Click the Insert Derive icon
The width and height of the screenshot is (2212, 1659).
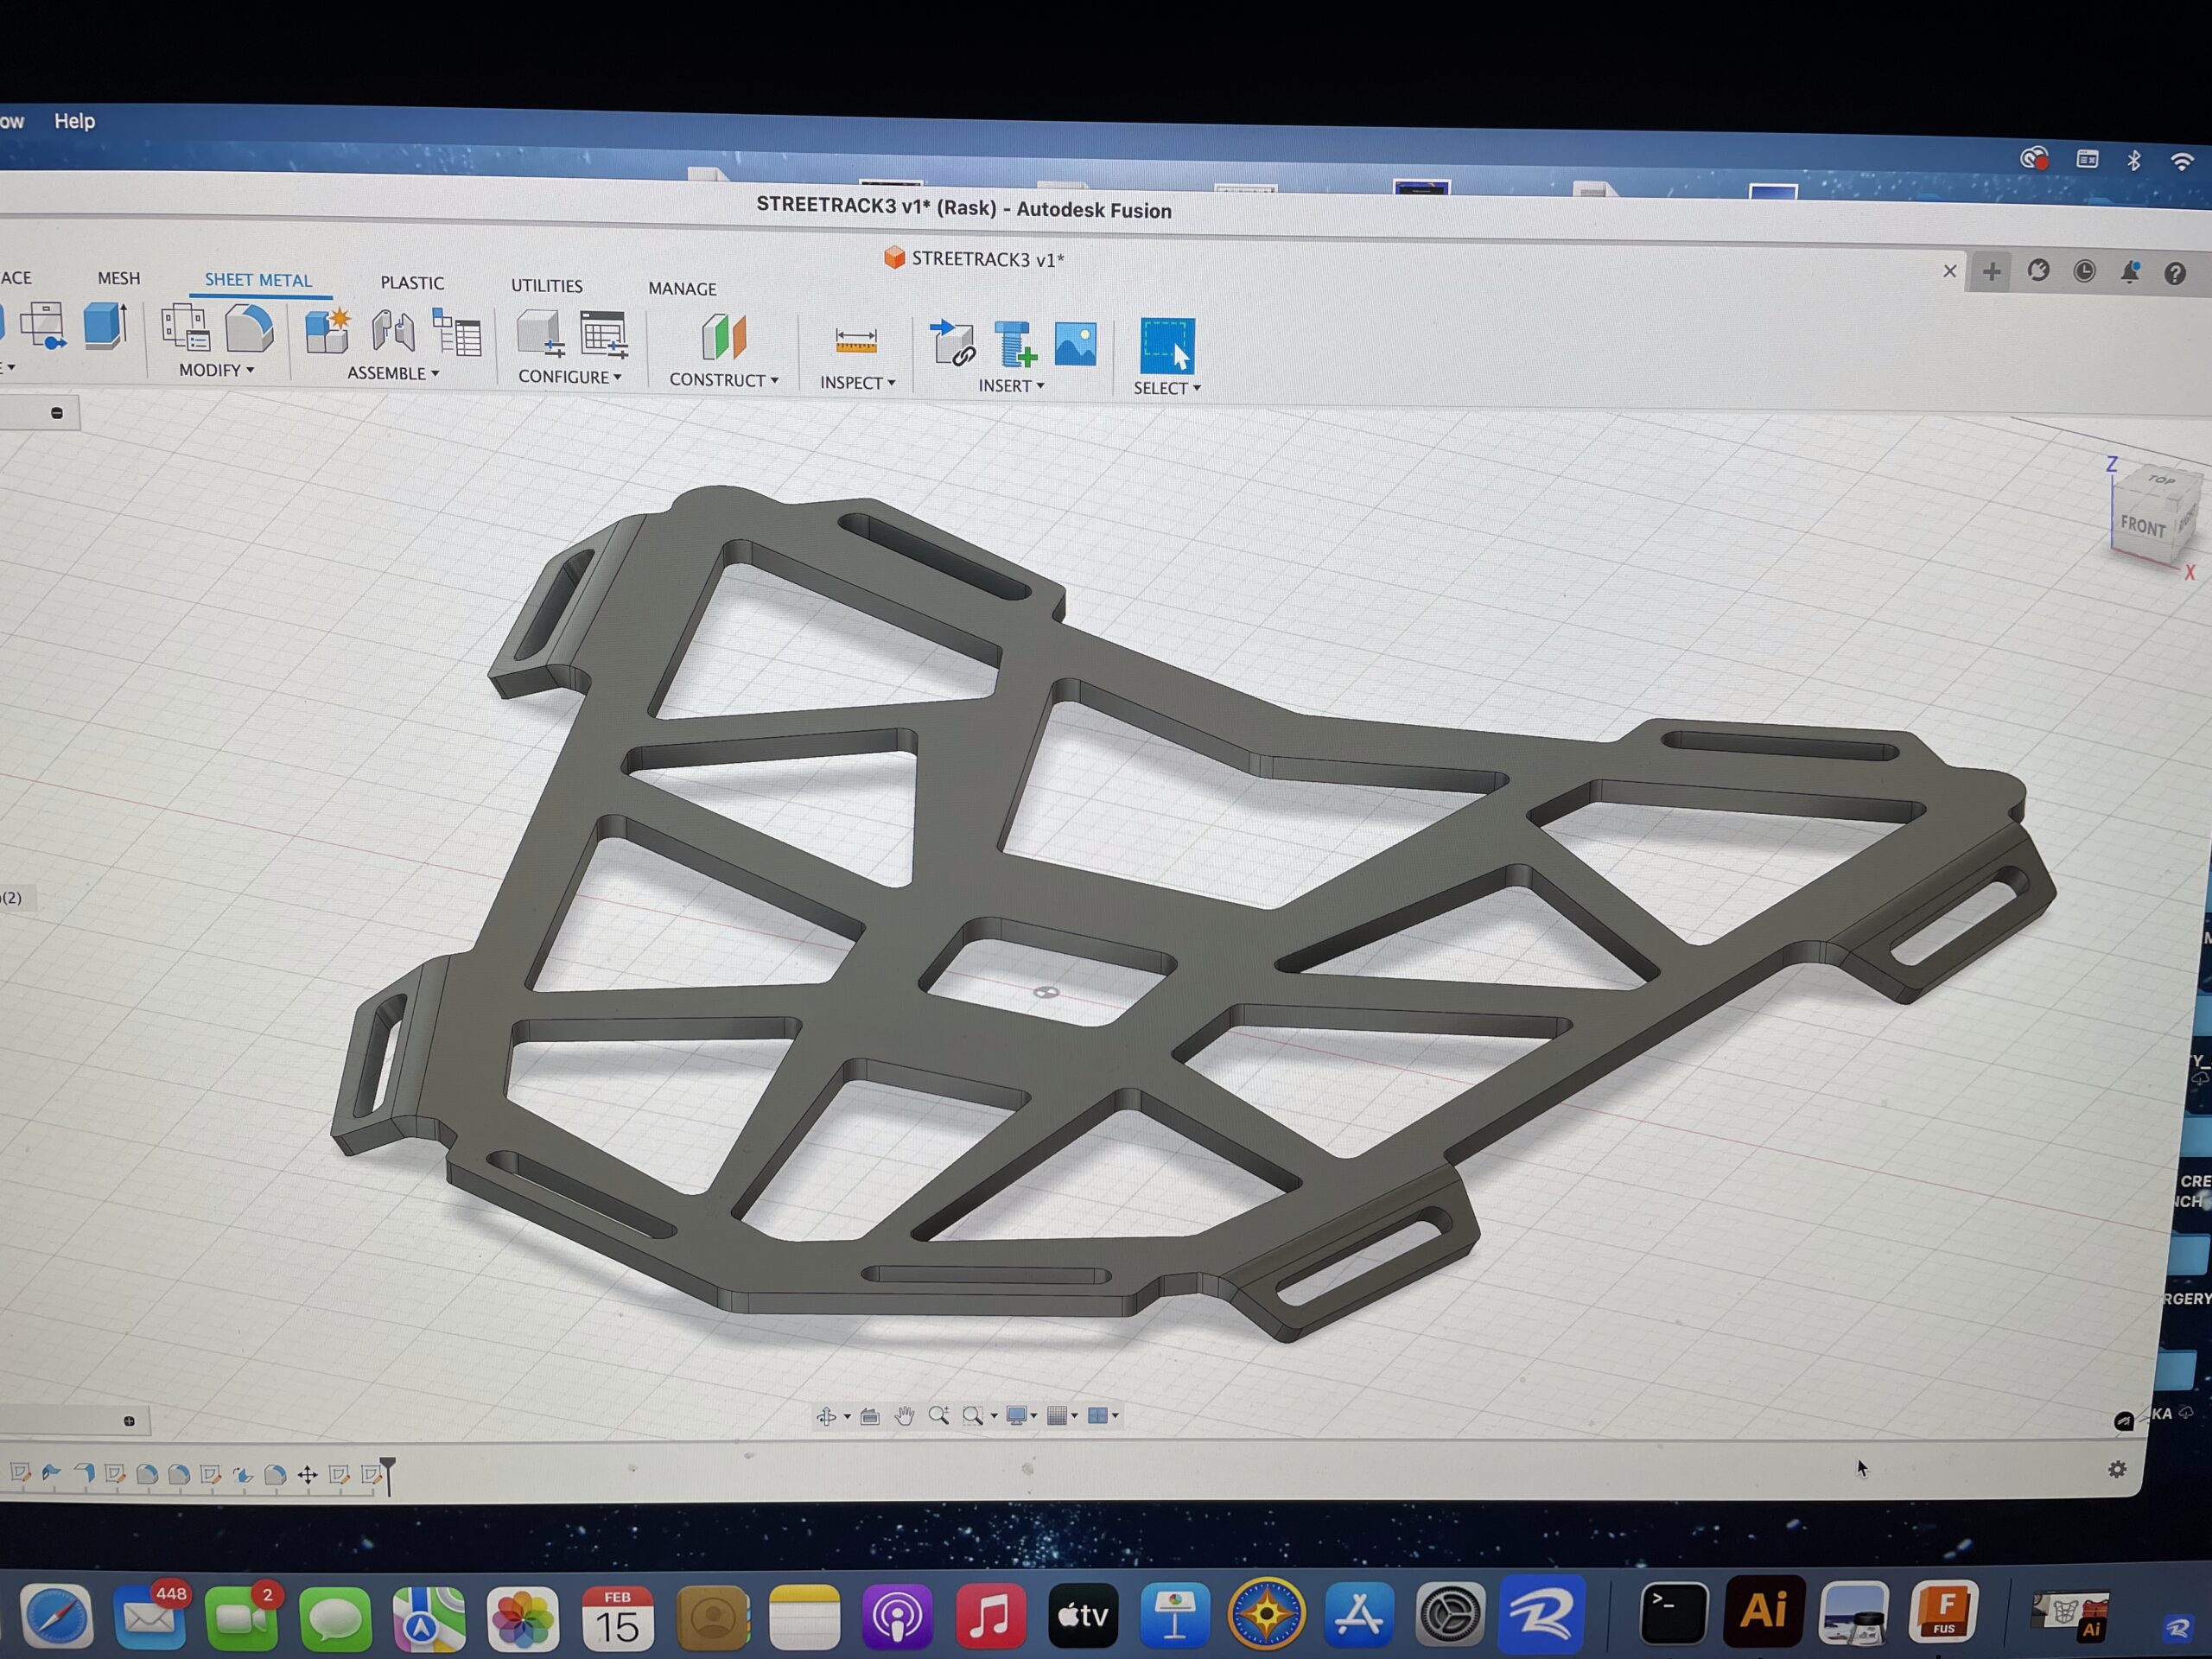tap(952, 343)
